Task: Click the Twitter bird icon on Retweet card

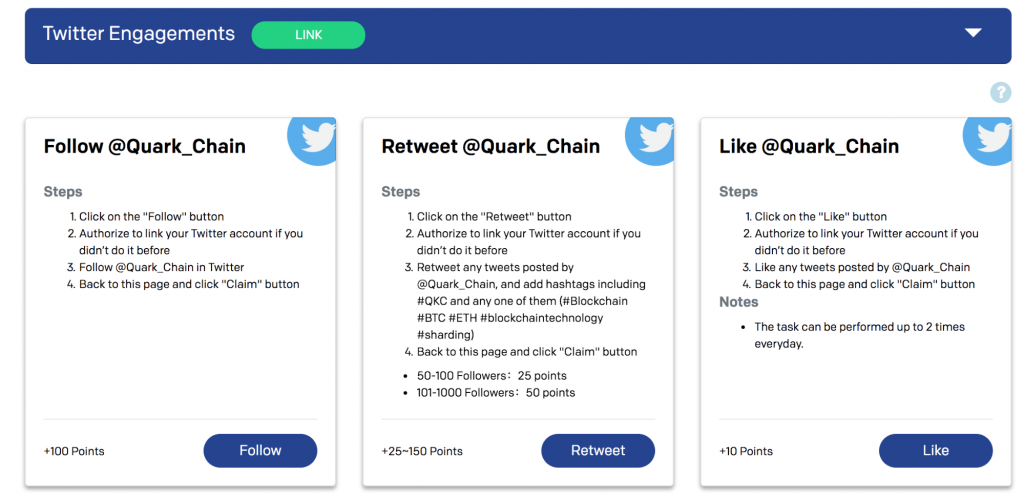Action: tap(651, 140)
